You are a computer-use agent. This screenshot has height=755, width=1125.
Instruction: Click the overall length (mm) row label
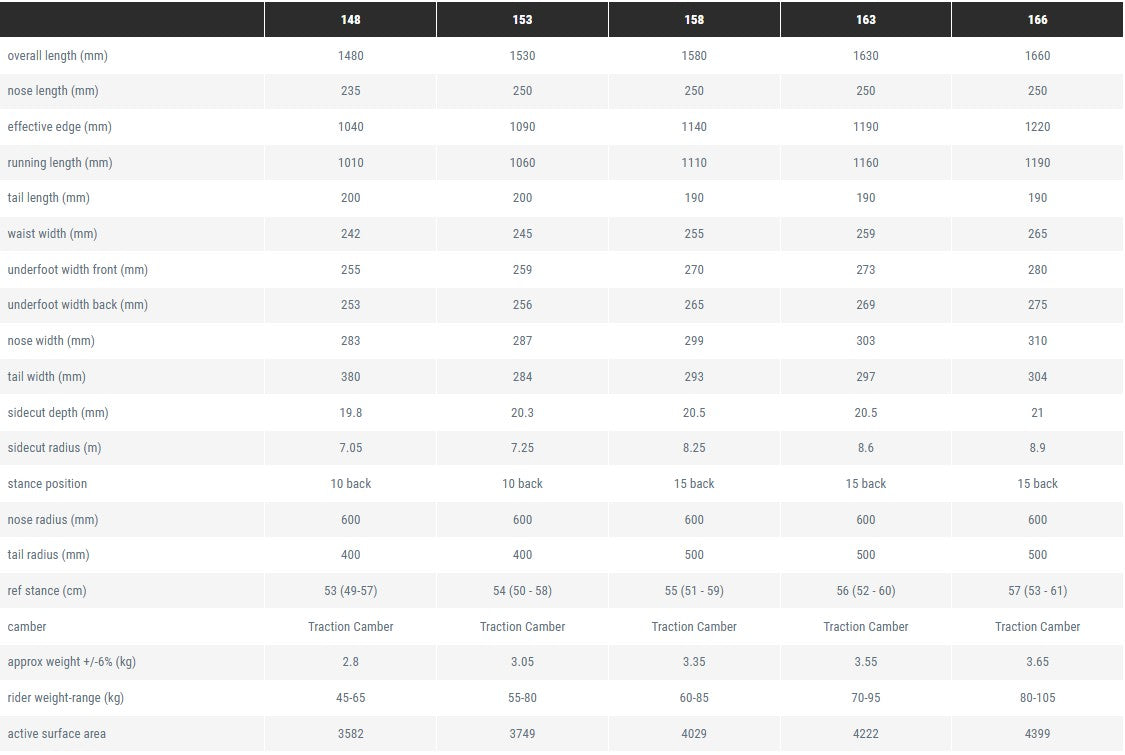(57, 56)
